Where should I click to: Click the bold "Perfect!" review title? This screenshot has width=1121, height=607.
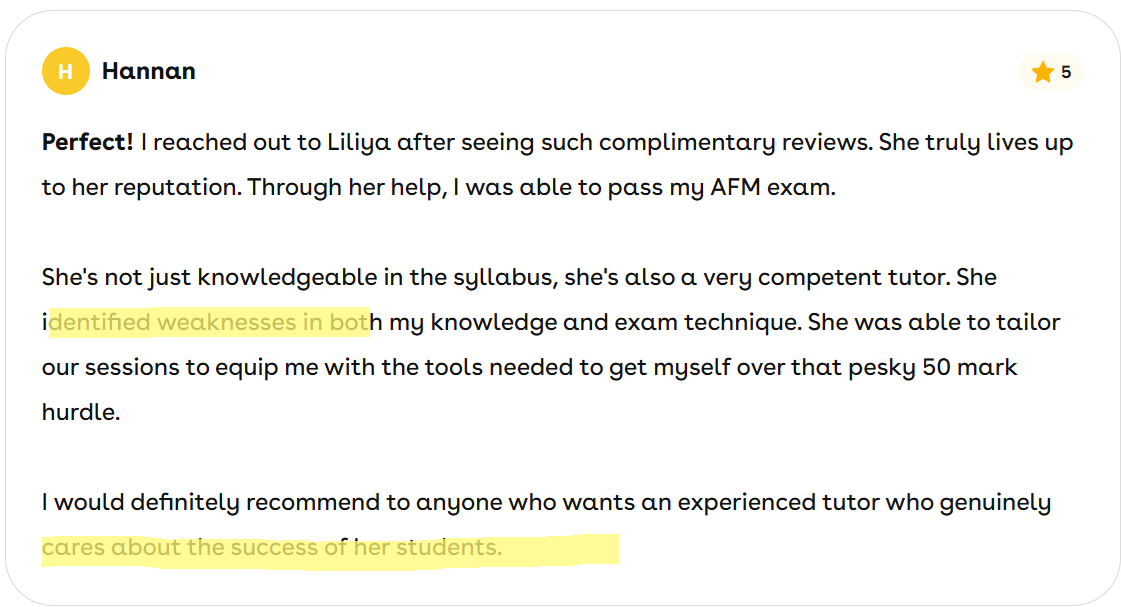point(87,142)
